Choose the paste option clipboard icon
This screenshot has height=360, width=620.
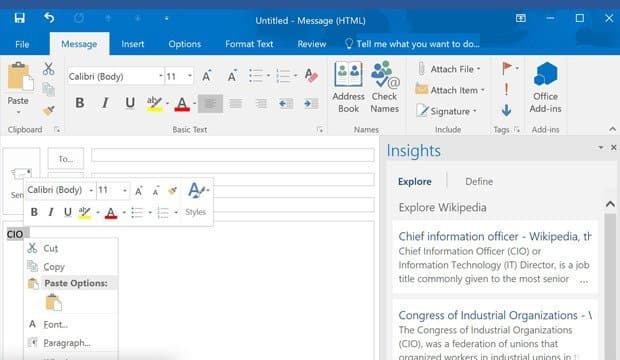(x=54, y=303)
